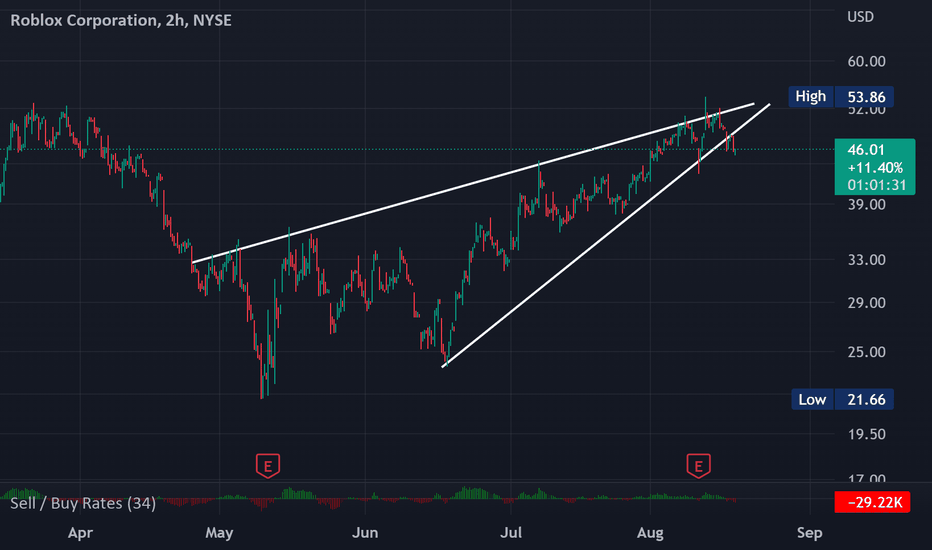Click the +11.40% change value
932x550 pixels.
[x=875, y=168]
